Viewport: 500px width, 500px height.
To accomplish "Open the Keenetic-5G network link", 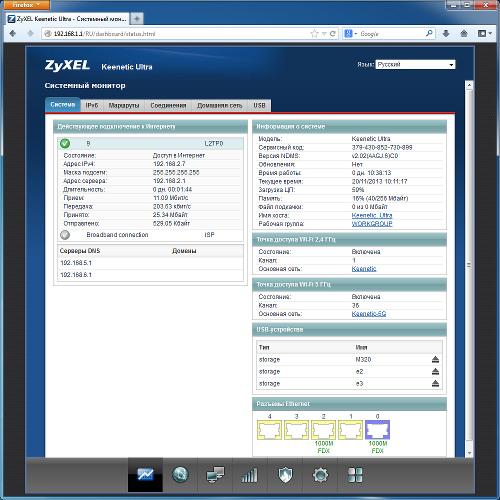I will pyautogui.click(x=369, y=314).
